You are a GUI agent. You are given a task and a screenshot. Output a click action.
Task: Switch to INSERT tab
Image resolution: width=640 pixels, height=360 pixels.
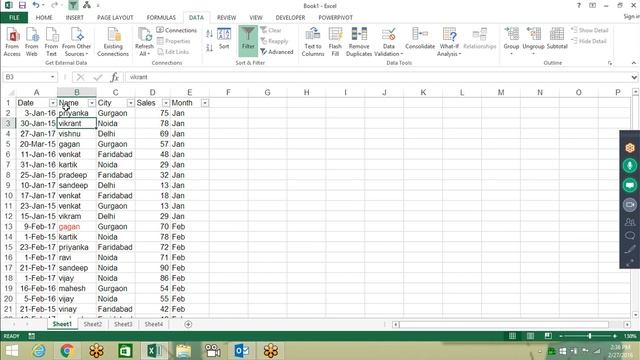coord(75,18)
